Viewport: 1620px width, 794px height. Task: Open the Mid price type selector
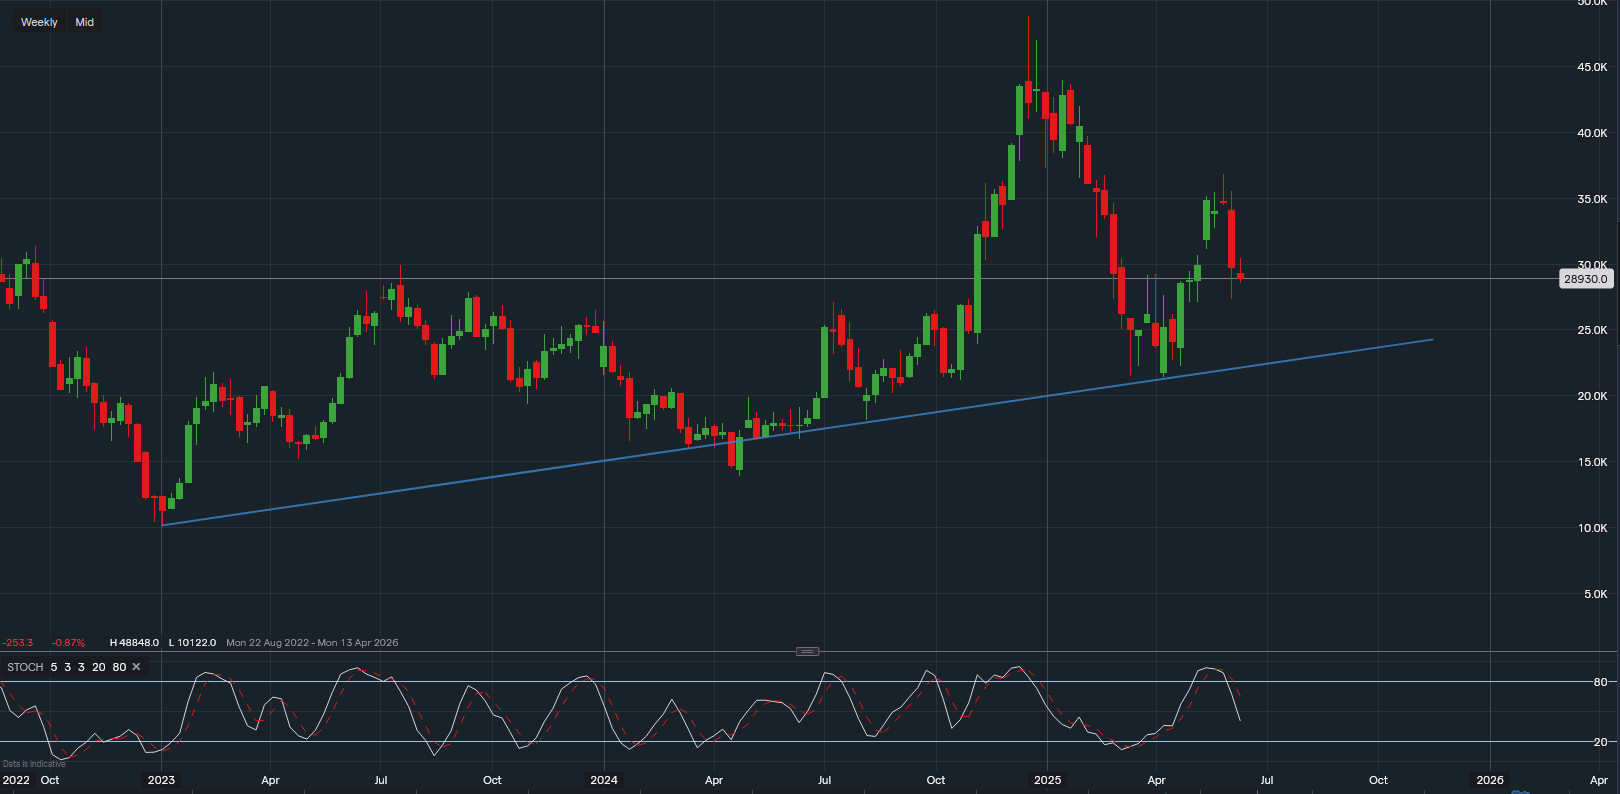(x=85, y=22)
